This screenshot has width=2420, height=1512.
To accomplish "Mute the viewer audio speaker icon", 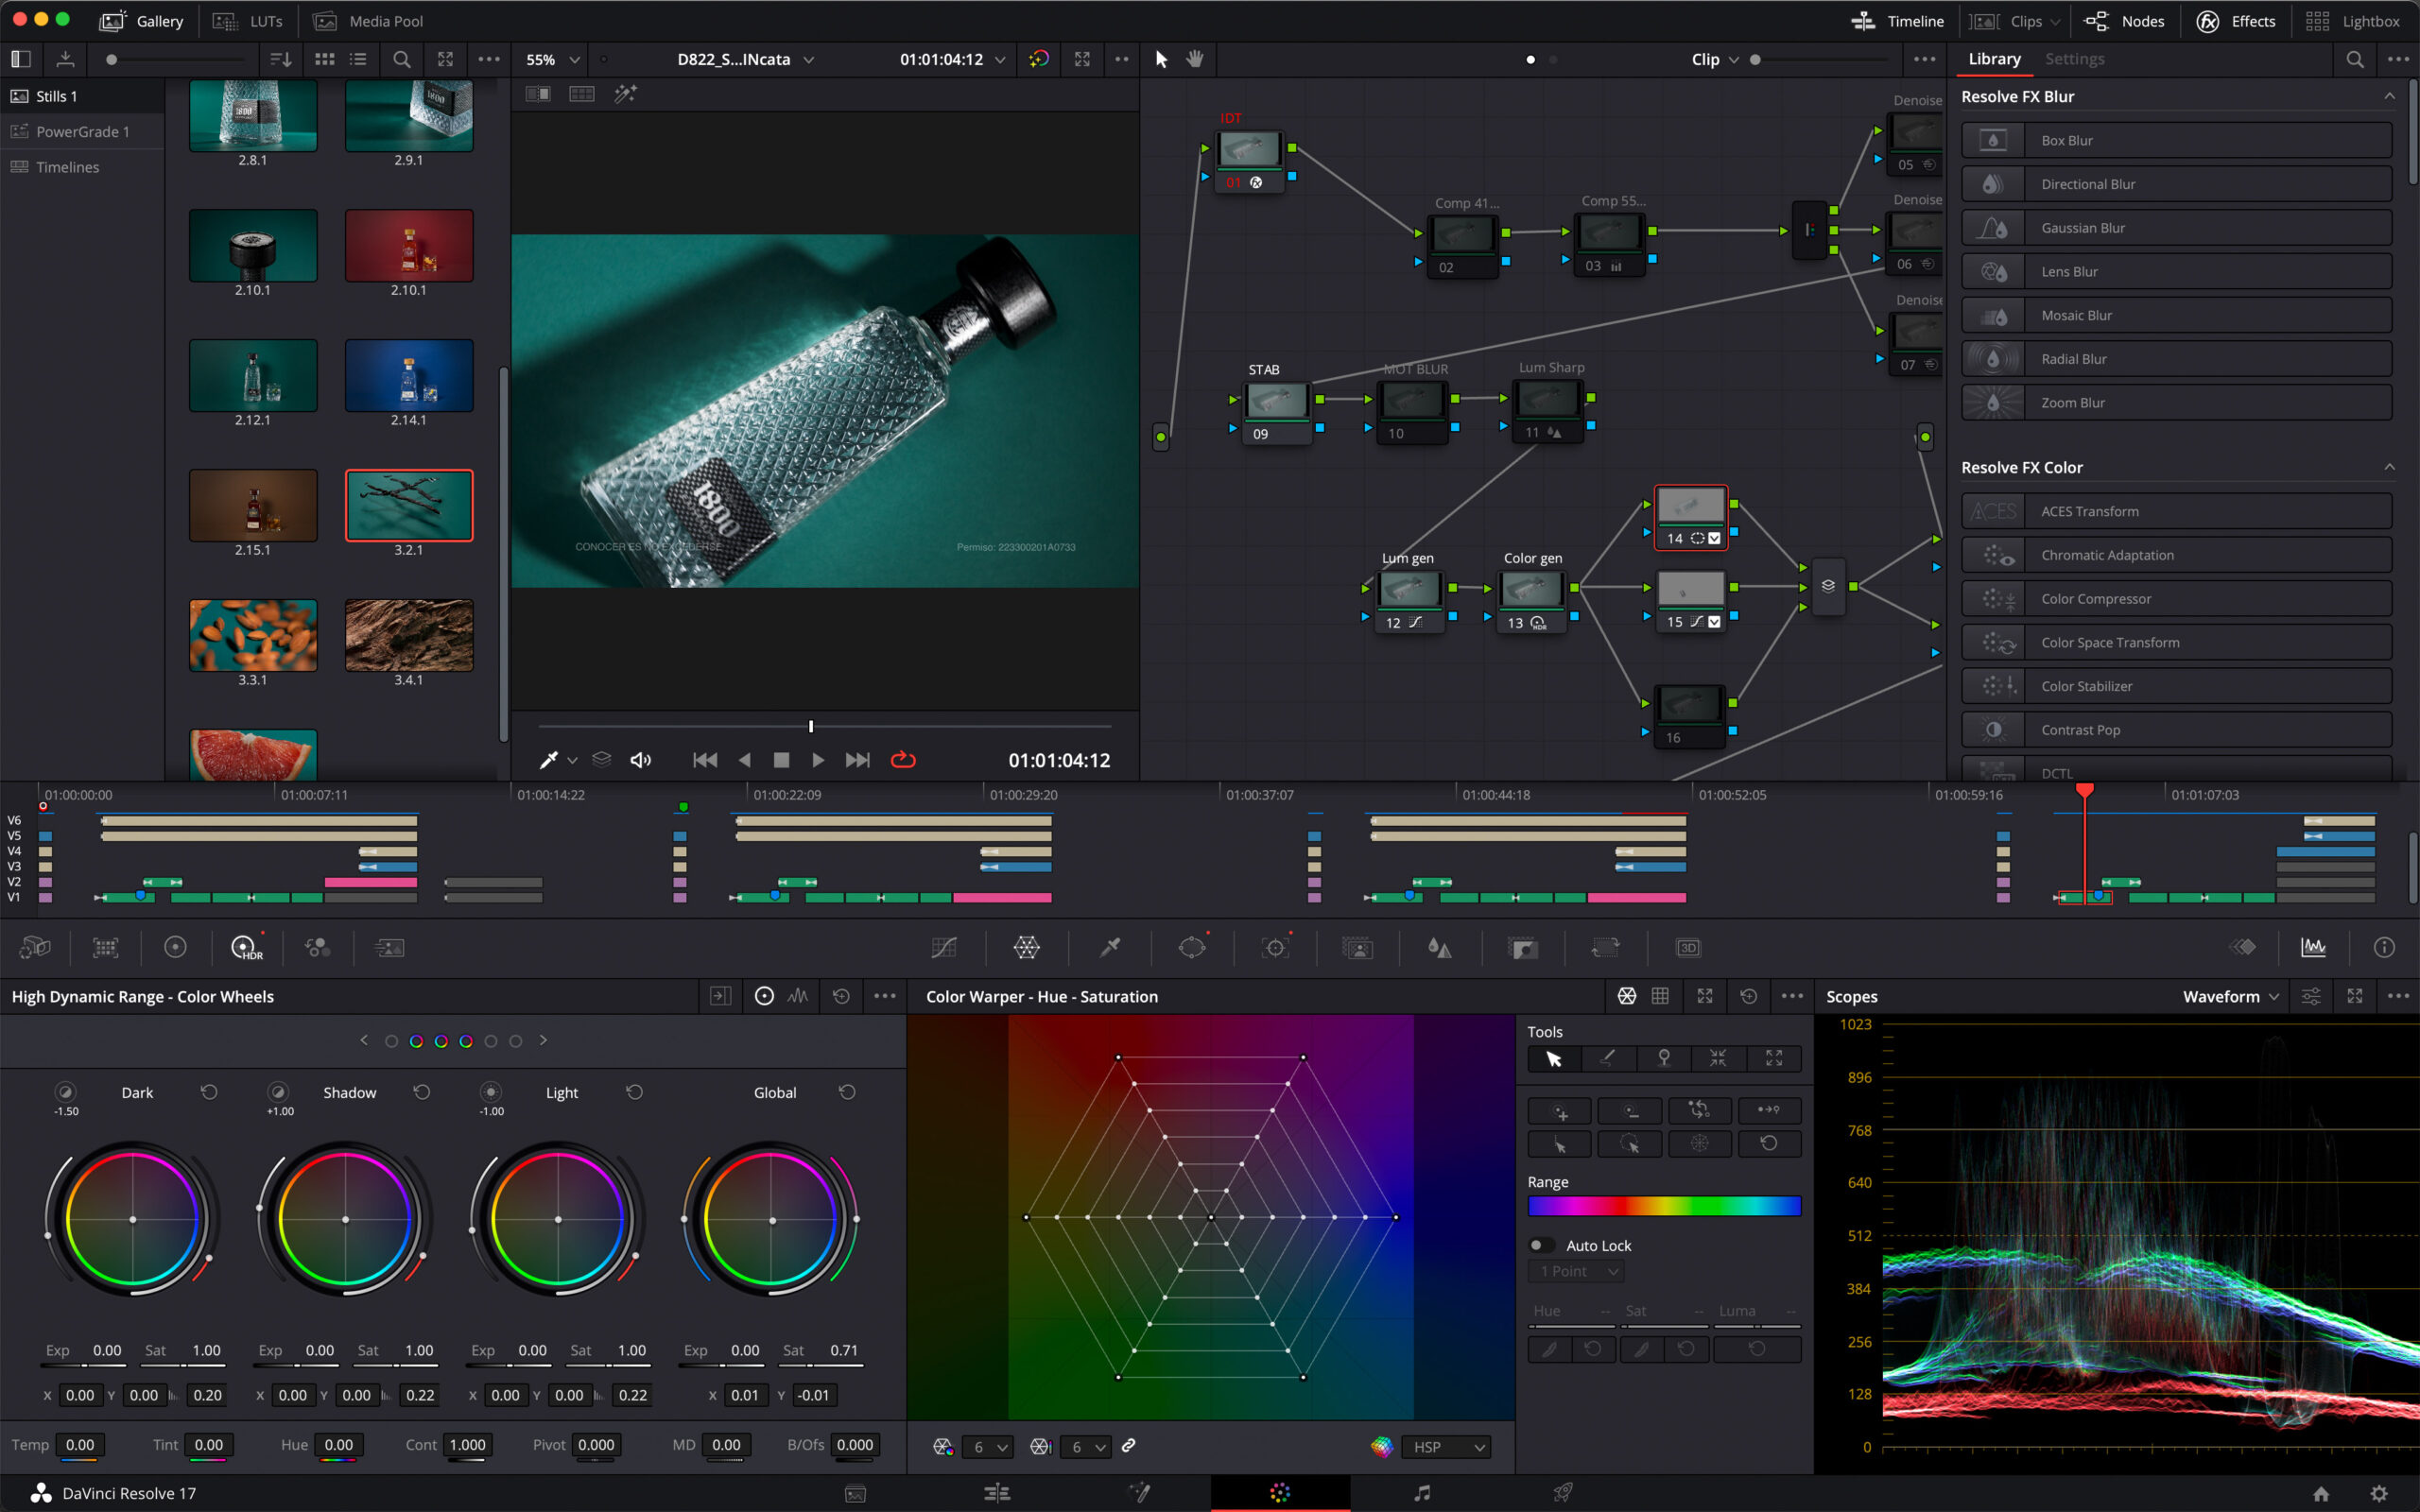I will (x=641, y=760).
